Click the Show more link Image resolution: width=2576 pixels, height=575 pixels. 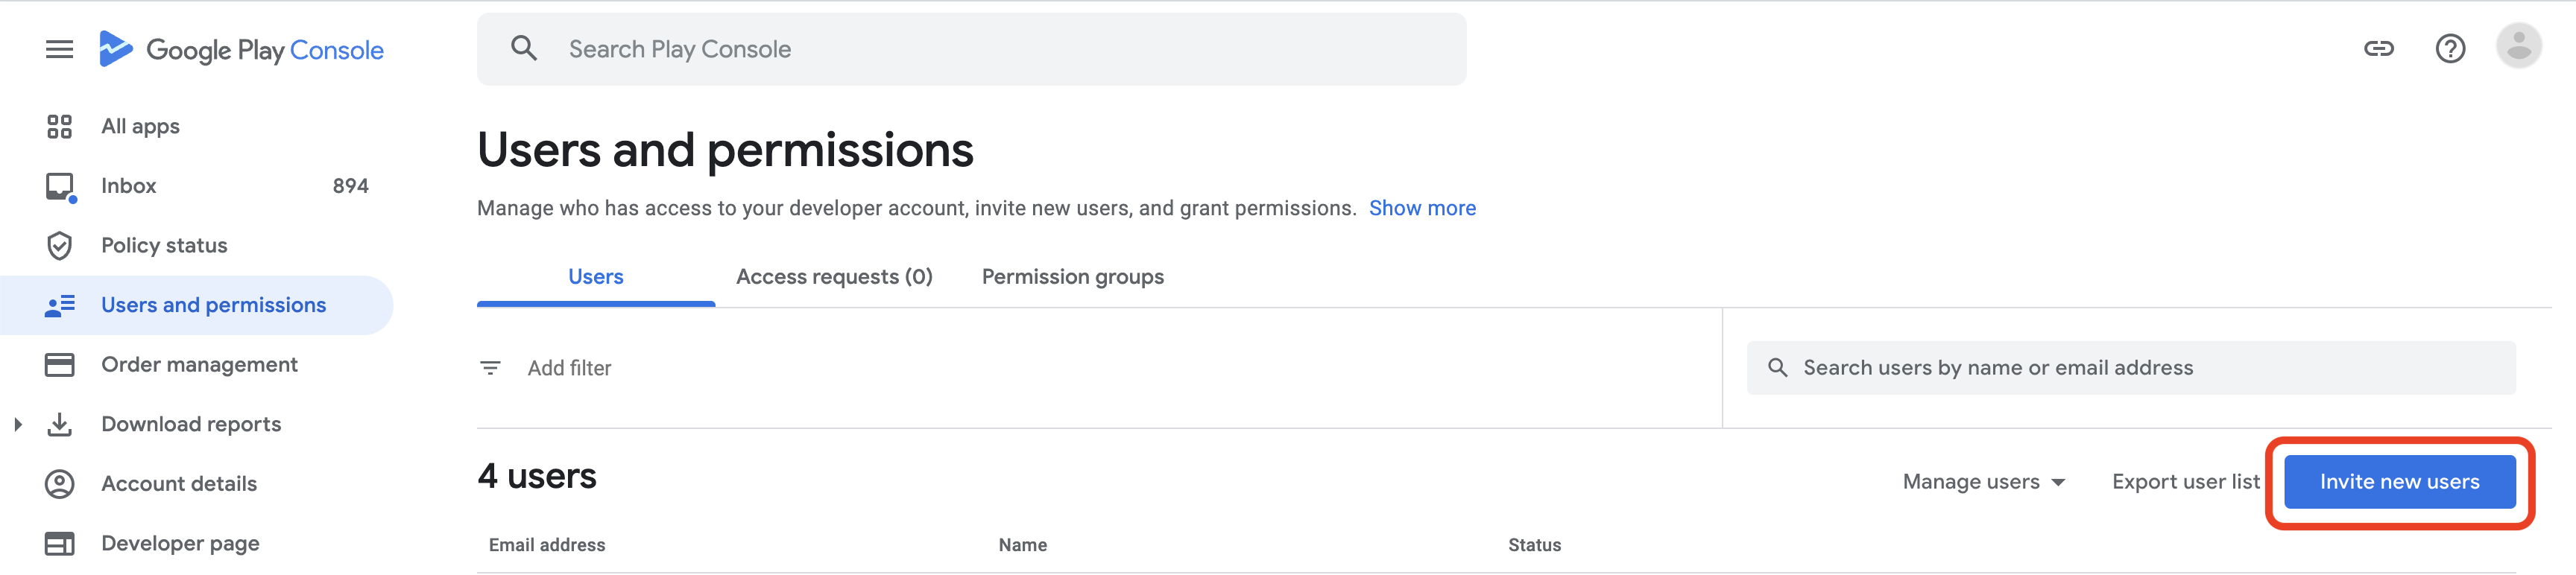1421,208
